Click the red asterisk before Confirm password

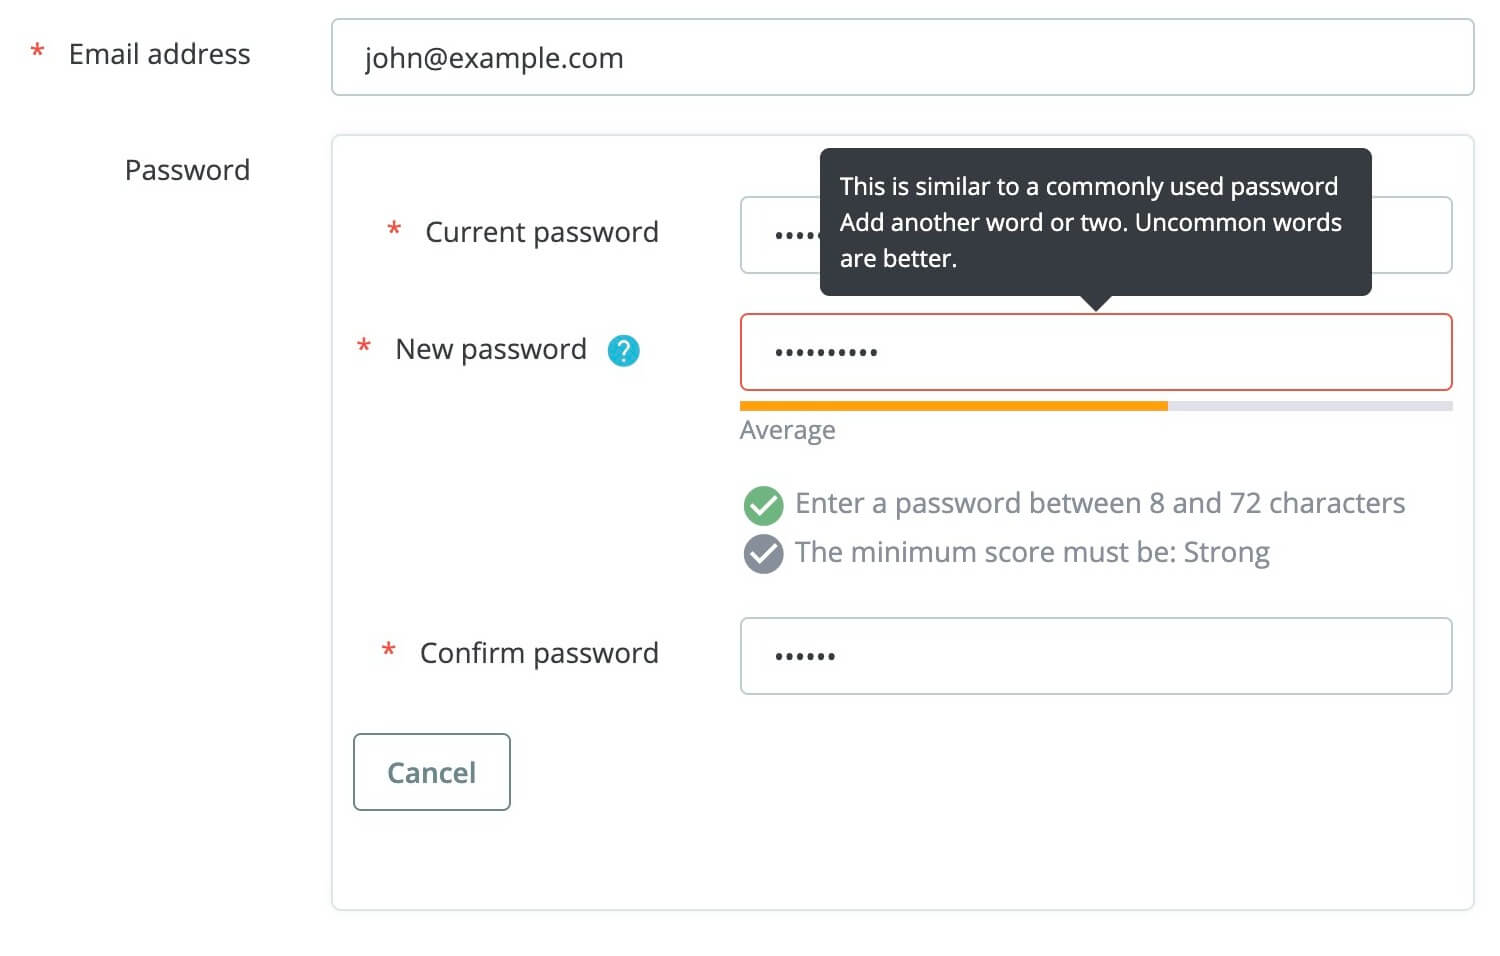(389, 650)
